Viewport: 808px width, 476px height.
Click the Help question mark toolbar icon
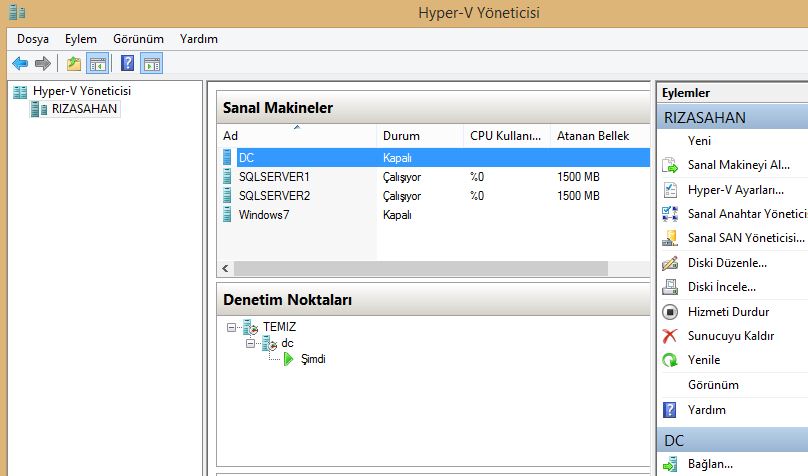coord(128,64)
